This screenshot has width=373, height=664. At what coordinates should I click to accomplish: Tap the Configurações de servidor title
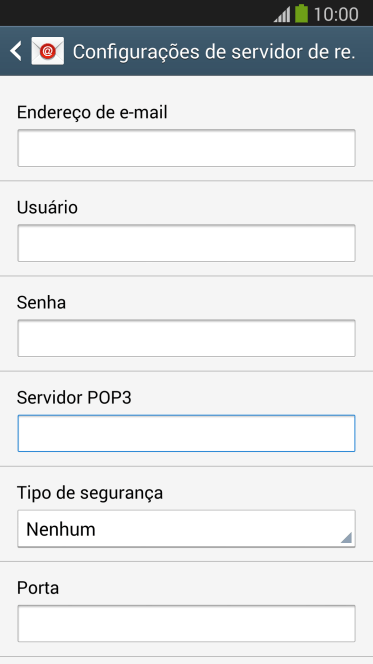click(214, 52)
